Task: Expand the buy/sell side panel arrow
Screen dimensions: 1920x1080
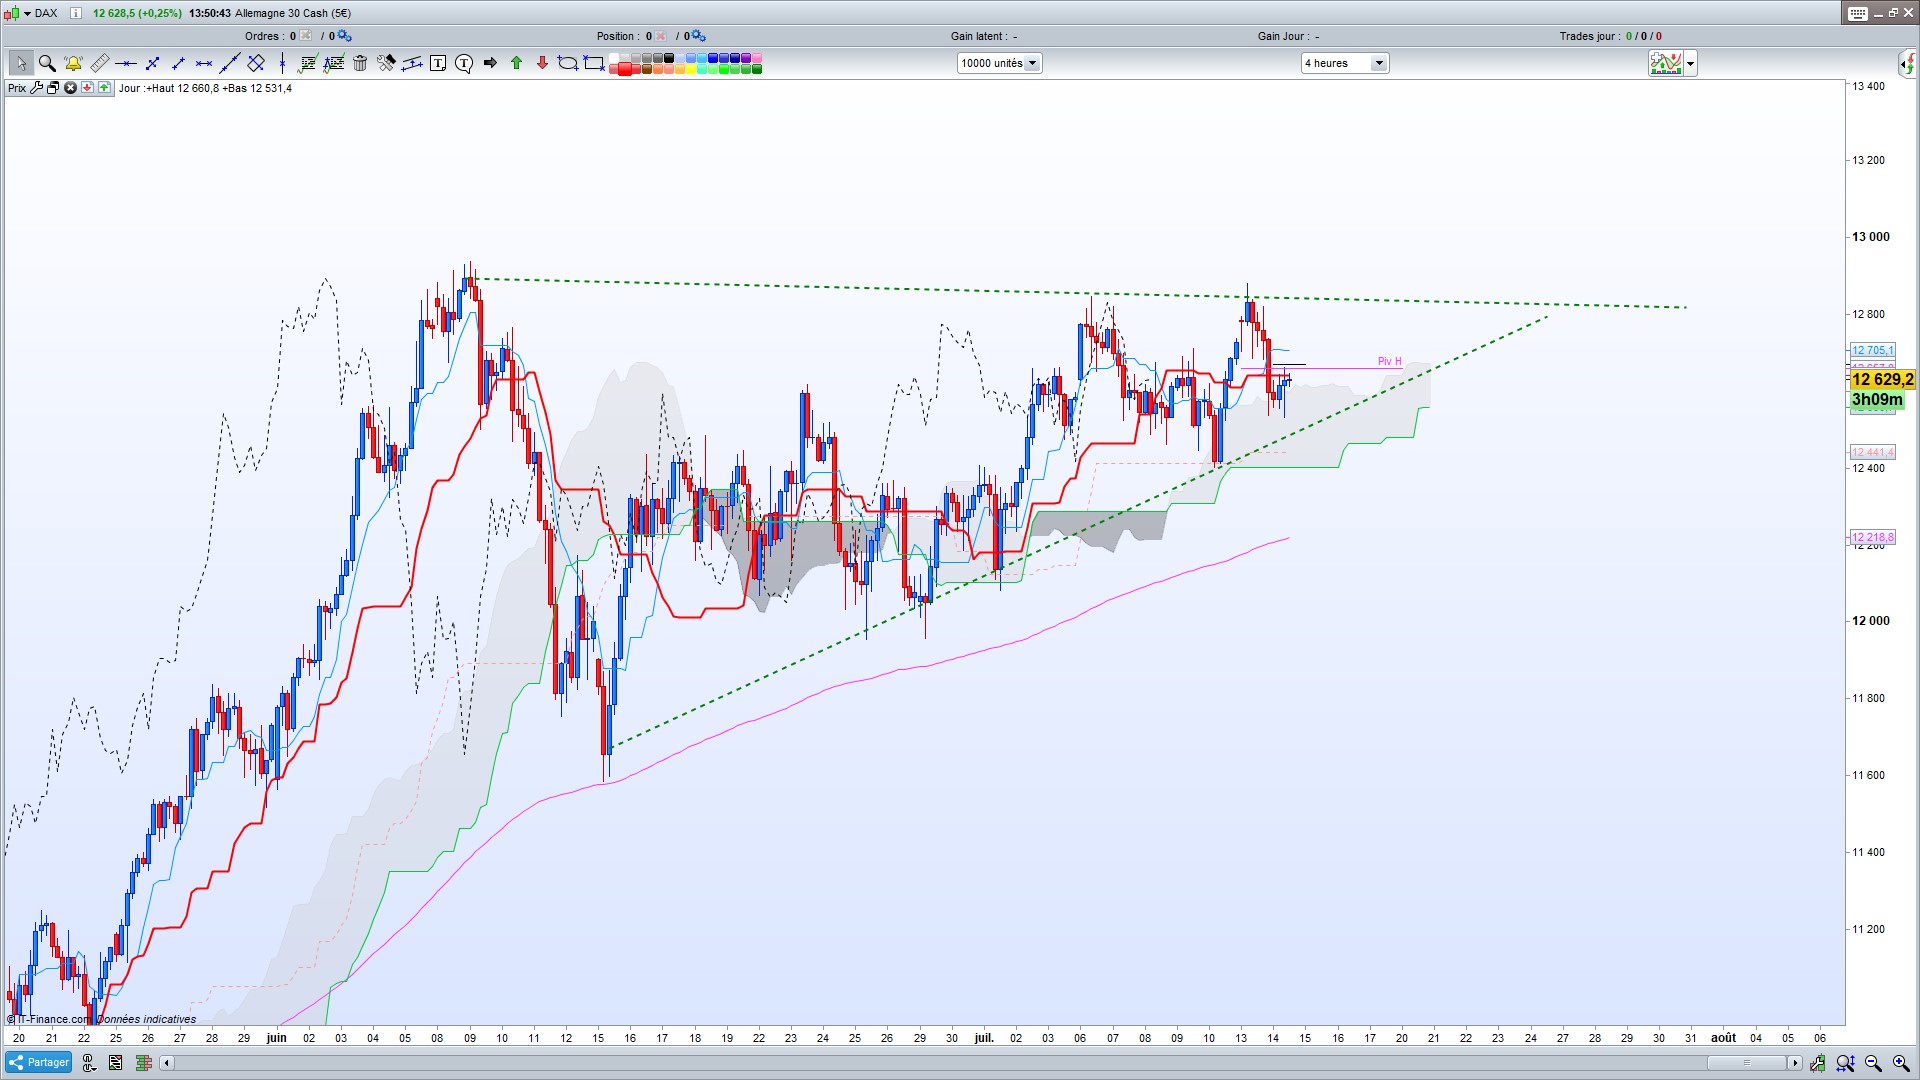Action: 1906,64
